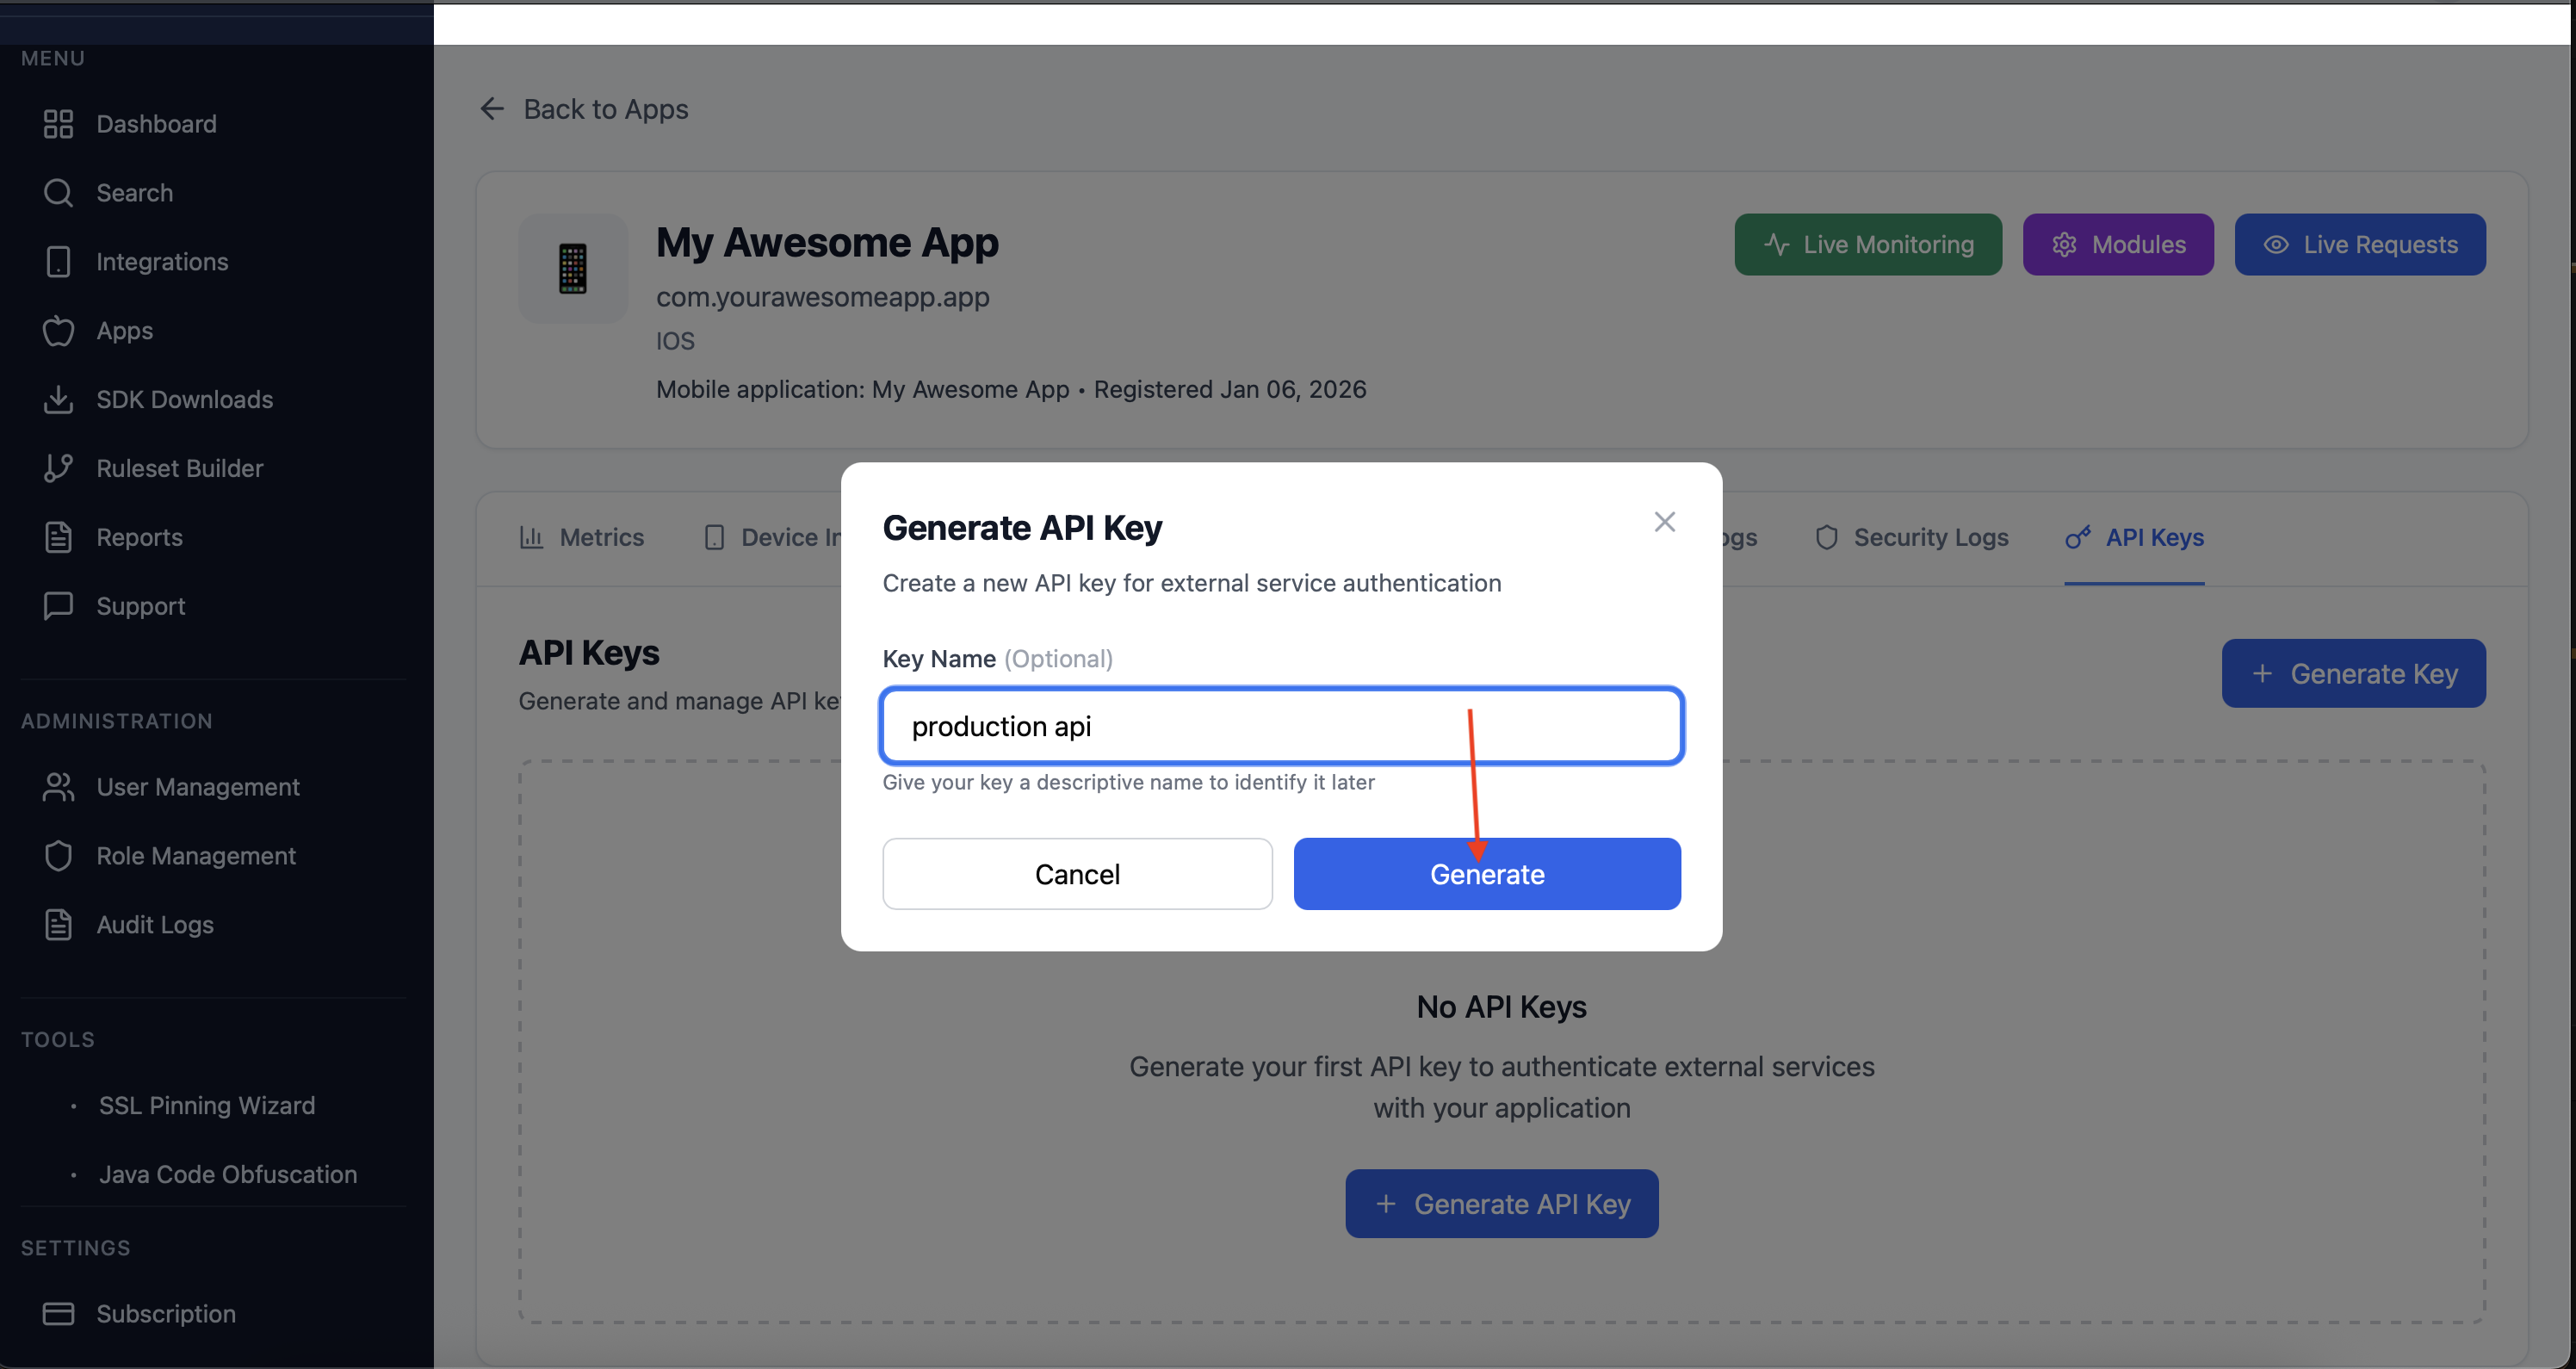Click the pulse icon on Live Monitoring

tap(1776, 245)
